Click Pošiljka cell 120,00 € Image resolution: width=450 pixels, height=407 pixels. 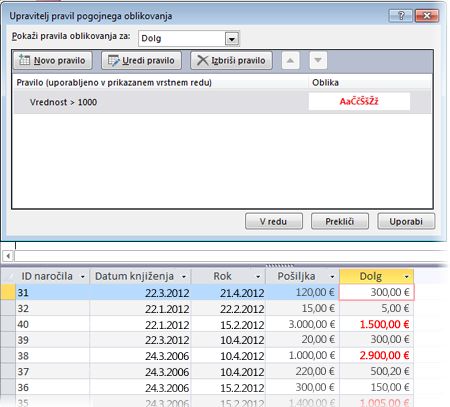(302, 293)
